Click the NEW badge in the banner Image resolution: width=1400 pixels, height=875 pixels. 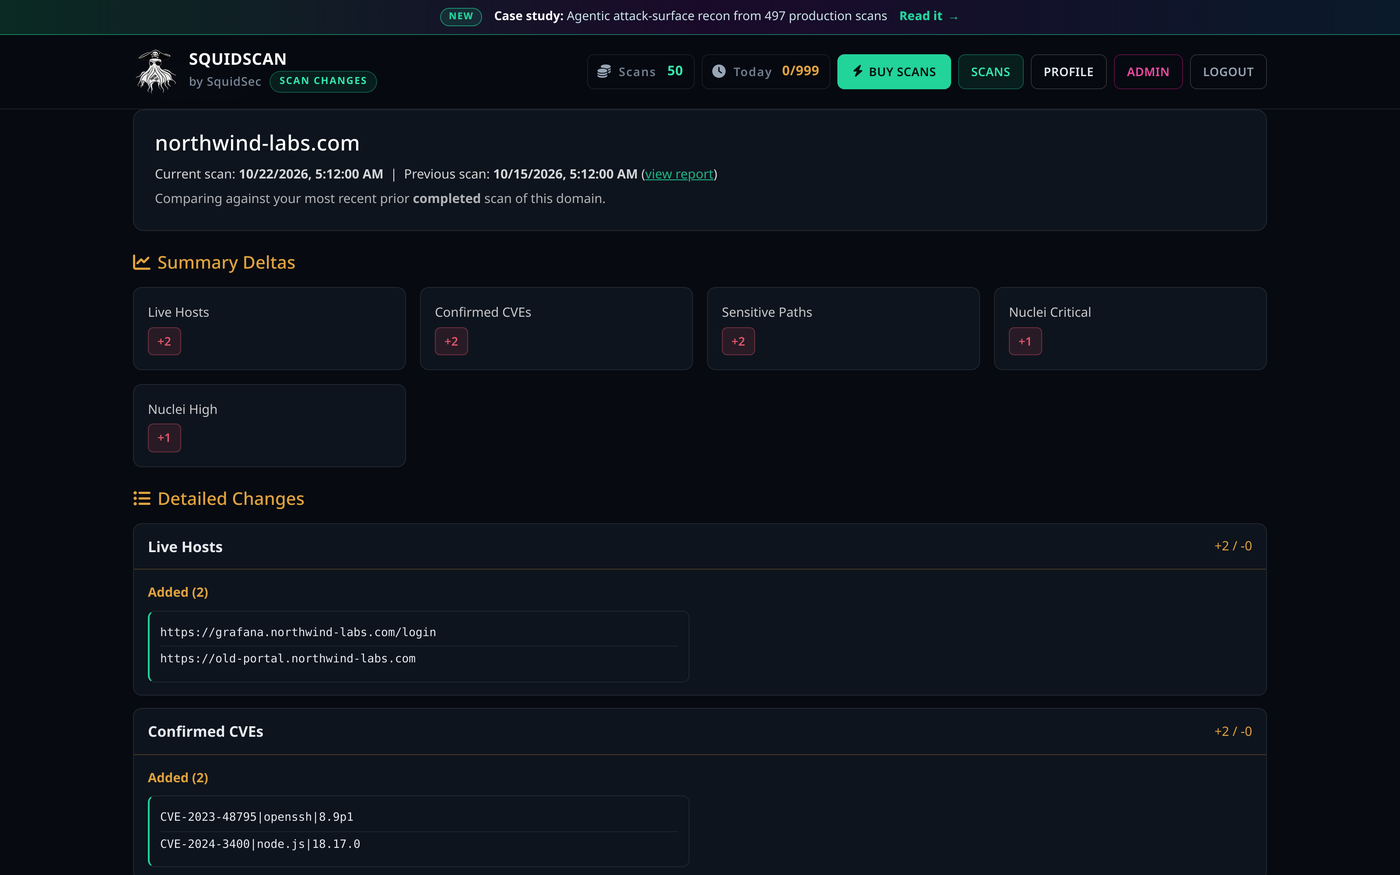[461, 16]
